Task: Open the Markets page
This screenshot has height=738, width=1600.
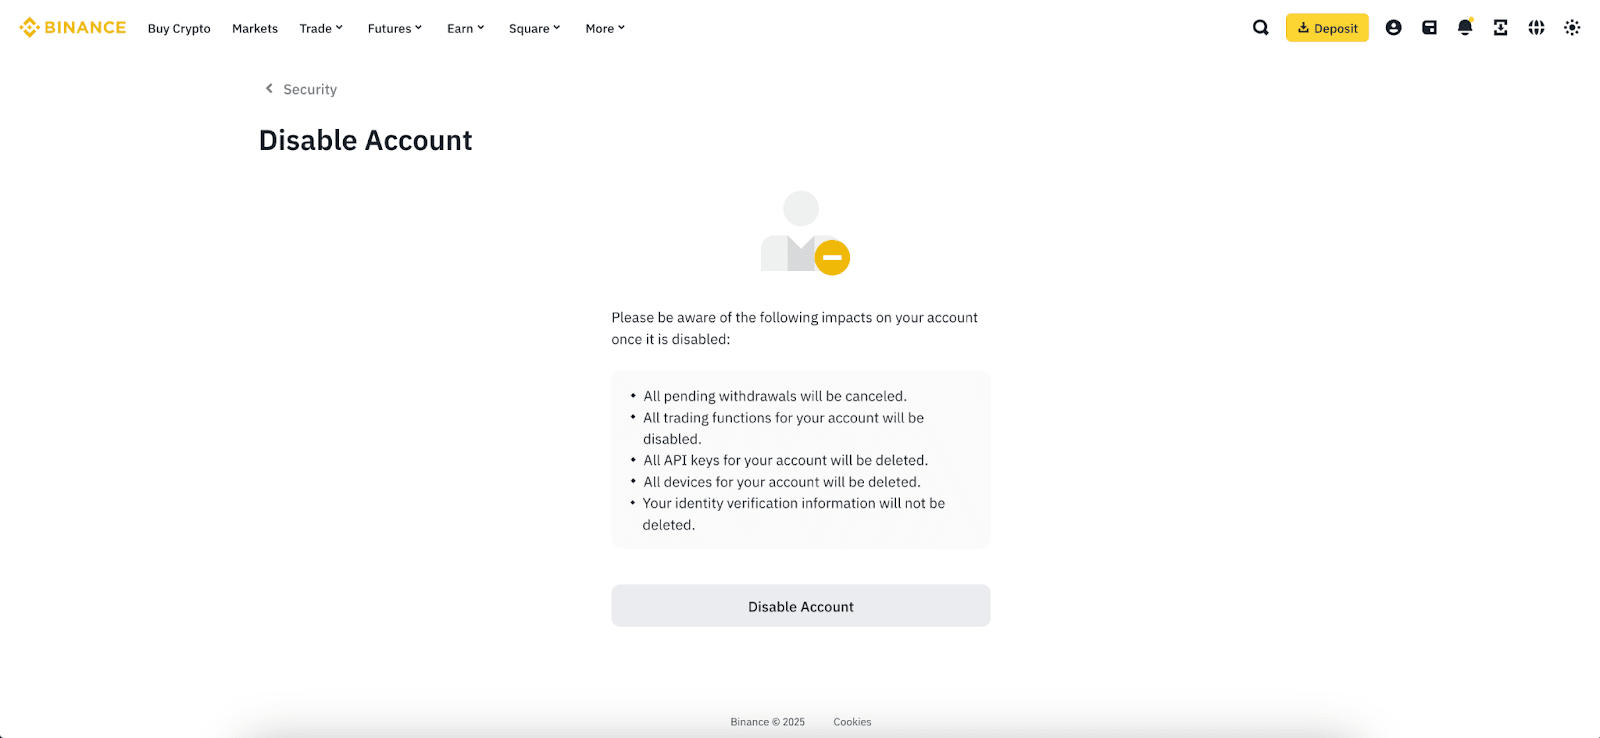Action: [255, 28]
